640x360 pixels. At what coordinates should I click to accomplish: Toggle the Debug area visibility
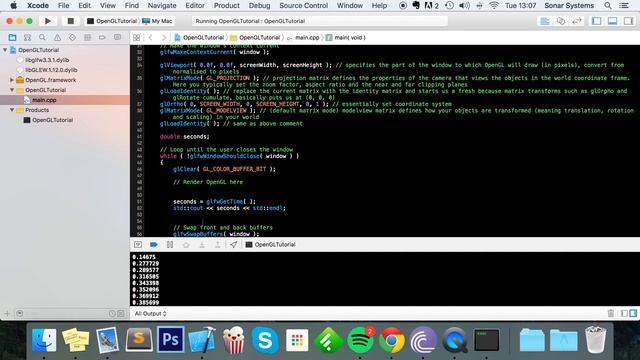click(x=612, y=21)
